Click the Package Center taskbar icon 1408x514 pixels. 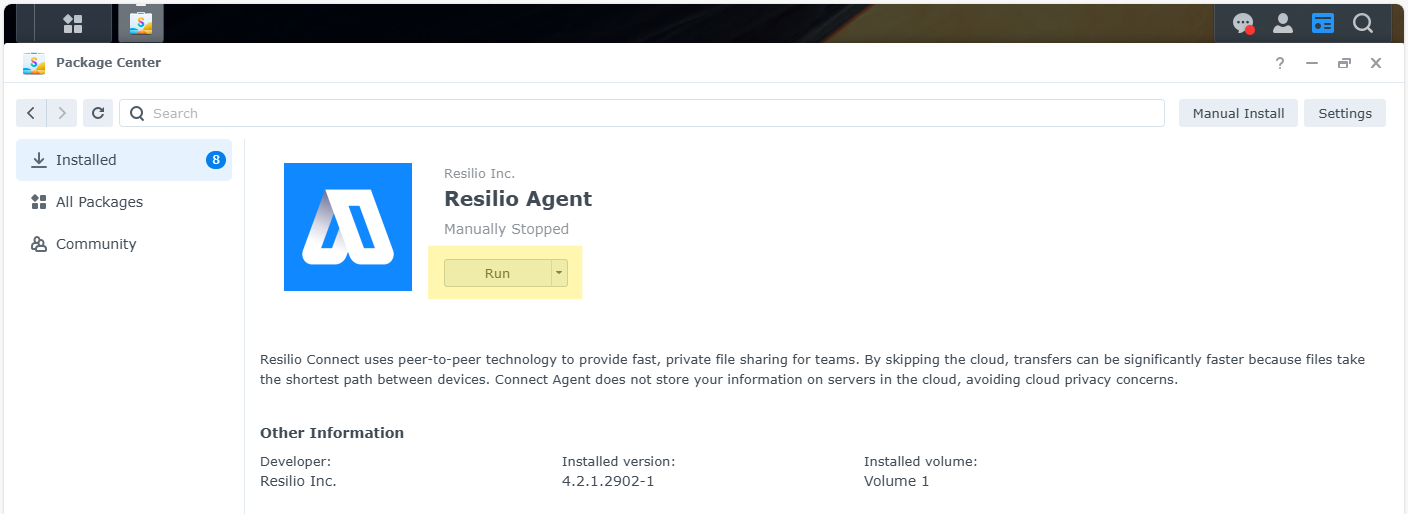[x=140, y=23]
